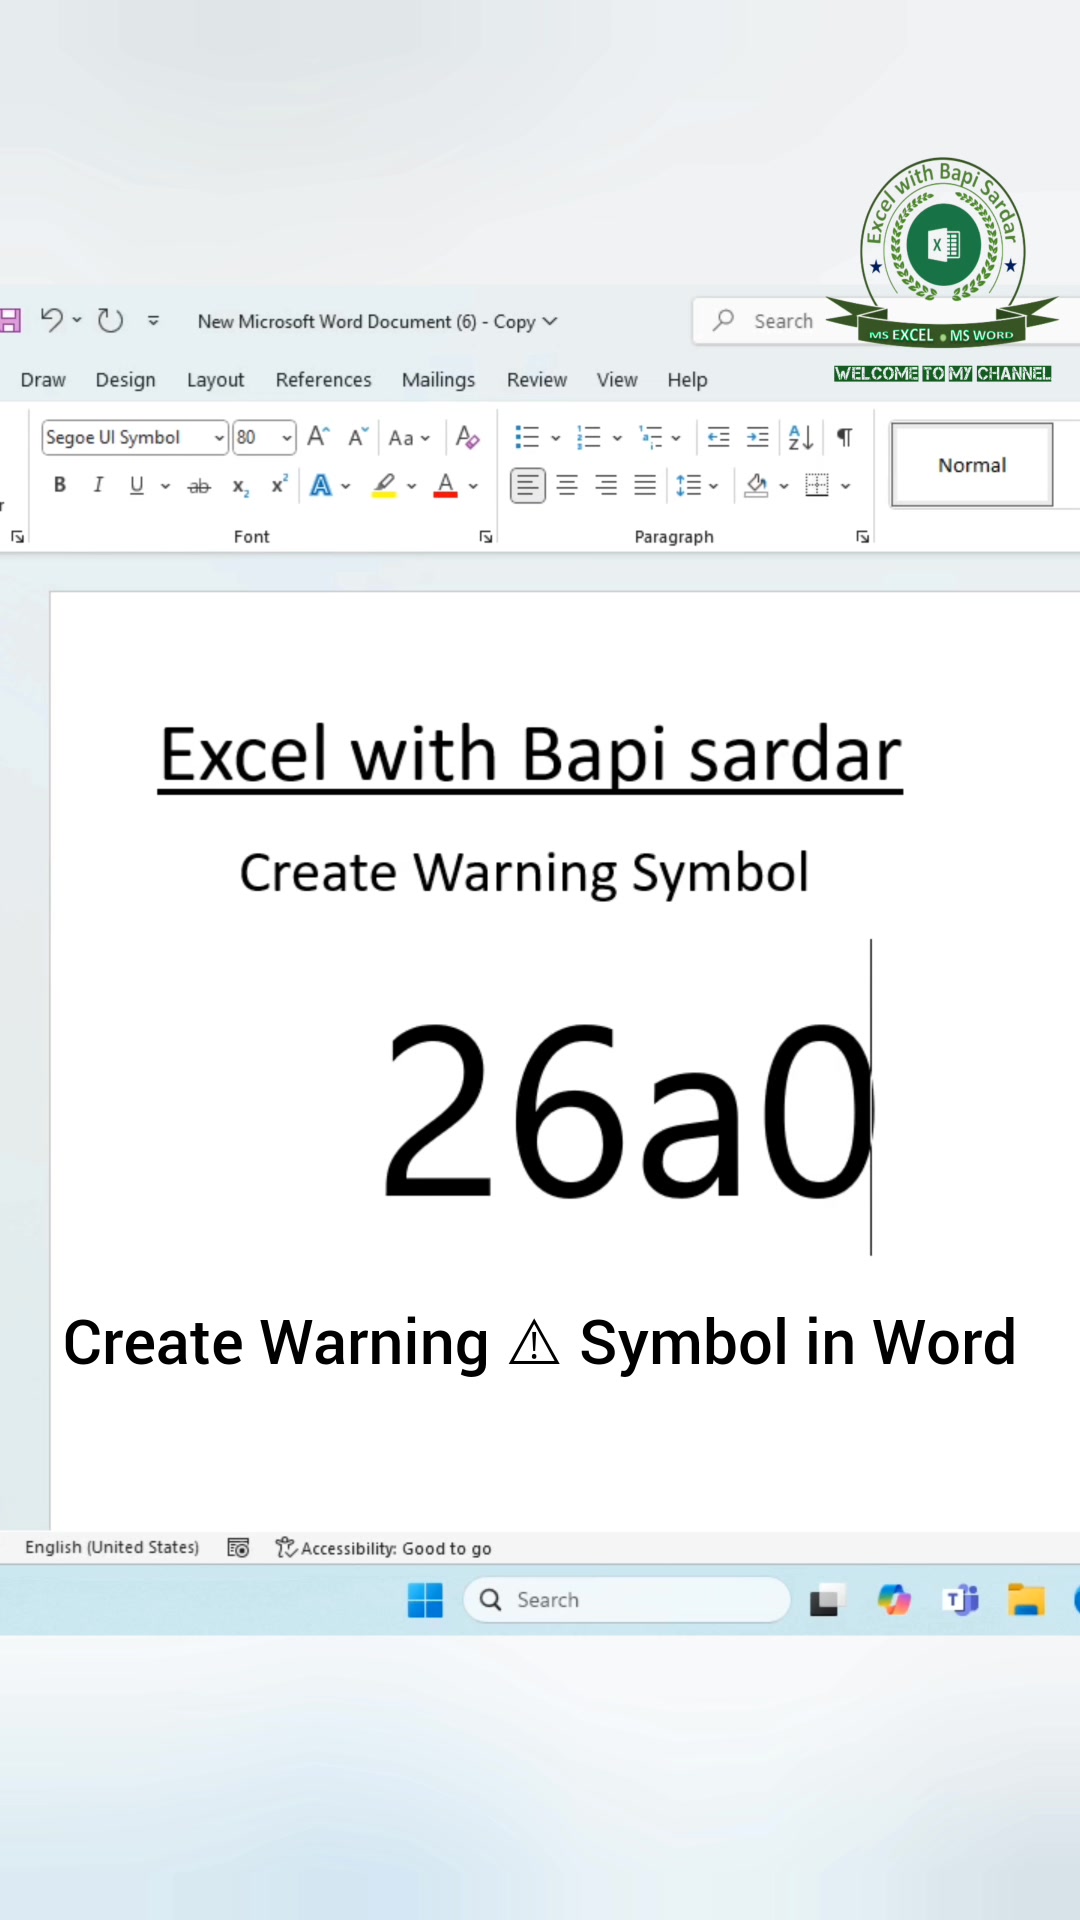The image size is (1080, 1920).
Task: Click the Undo arrow icon
Action: [x=52, y=320]
